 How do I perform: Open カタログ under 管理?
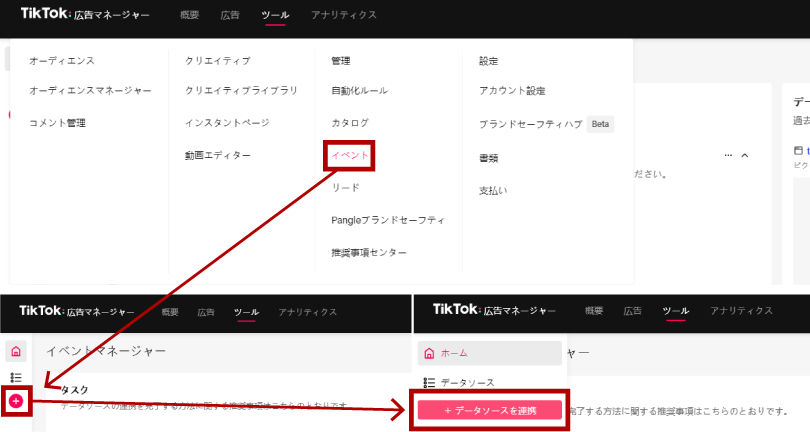tap(350, 123)
